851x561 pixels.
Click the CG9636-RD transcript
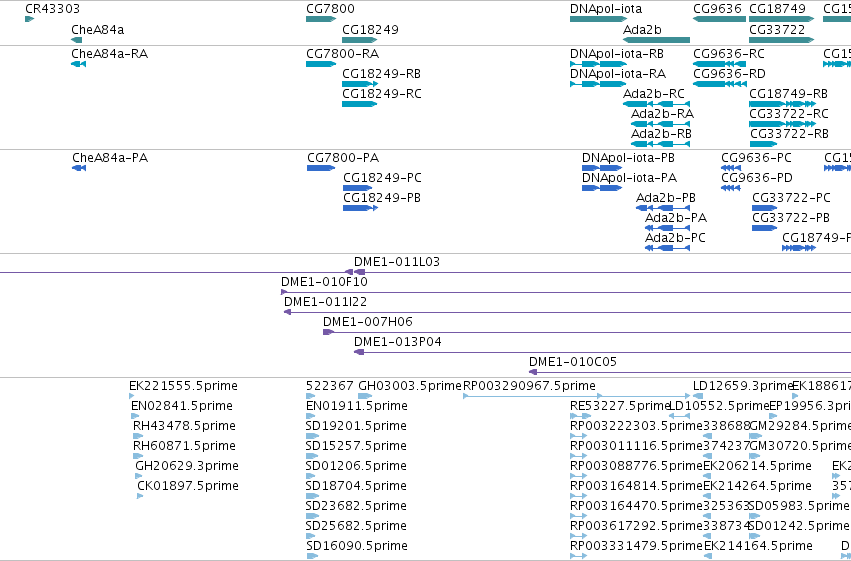click(x=719, y=84)
